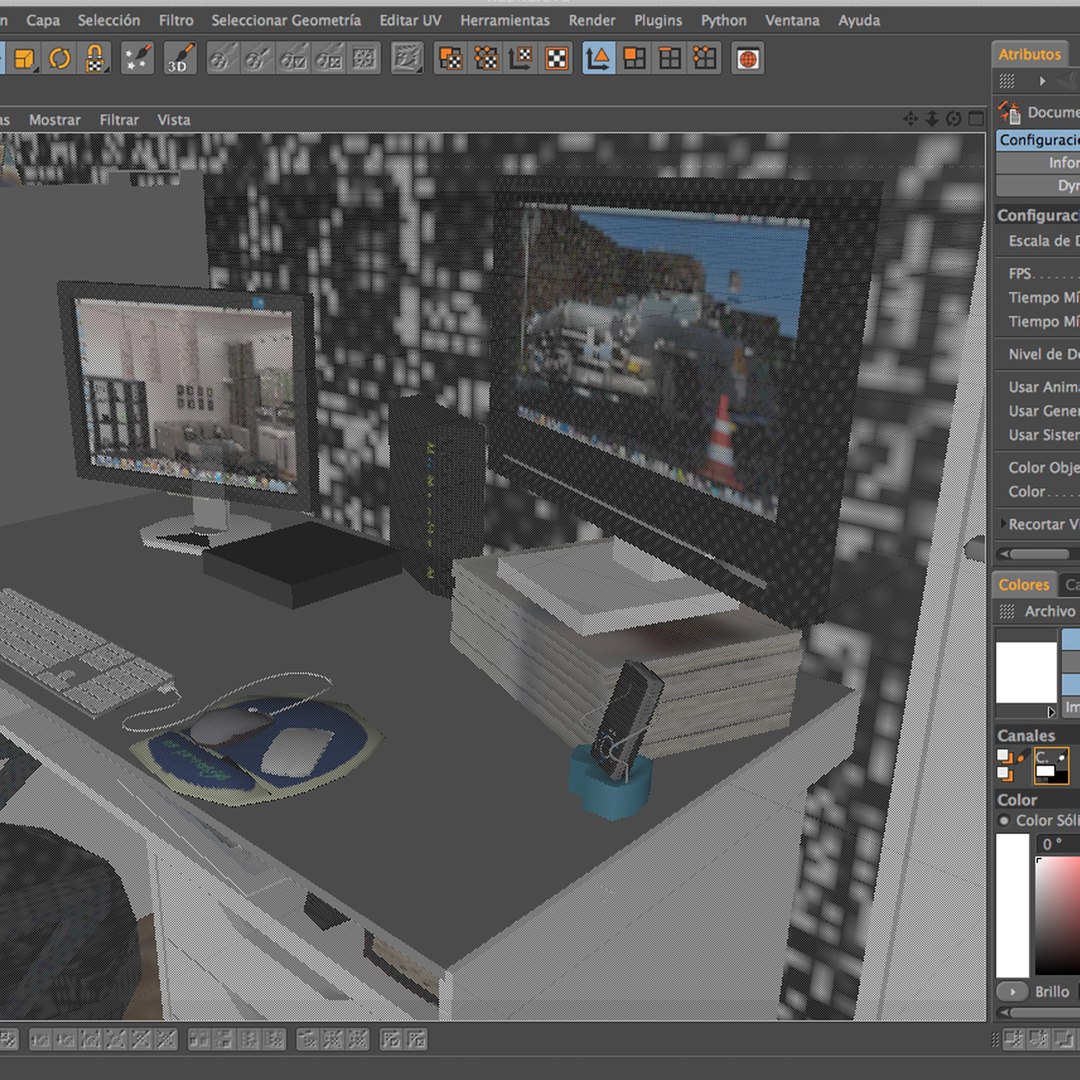Click the orange circular arrows icon
The width and height of the screenshot is (1080, 1080).
pyautogui.click(x=60, y=59)
